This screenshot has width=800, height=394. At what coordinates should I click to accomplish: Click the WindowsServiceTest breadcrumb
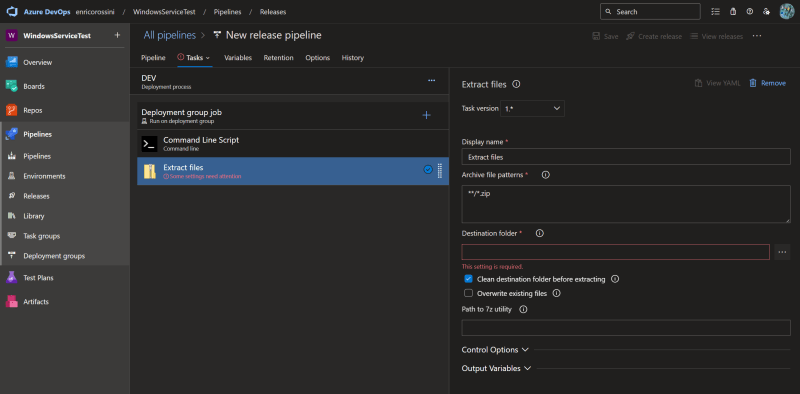(164, 12)
